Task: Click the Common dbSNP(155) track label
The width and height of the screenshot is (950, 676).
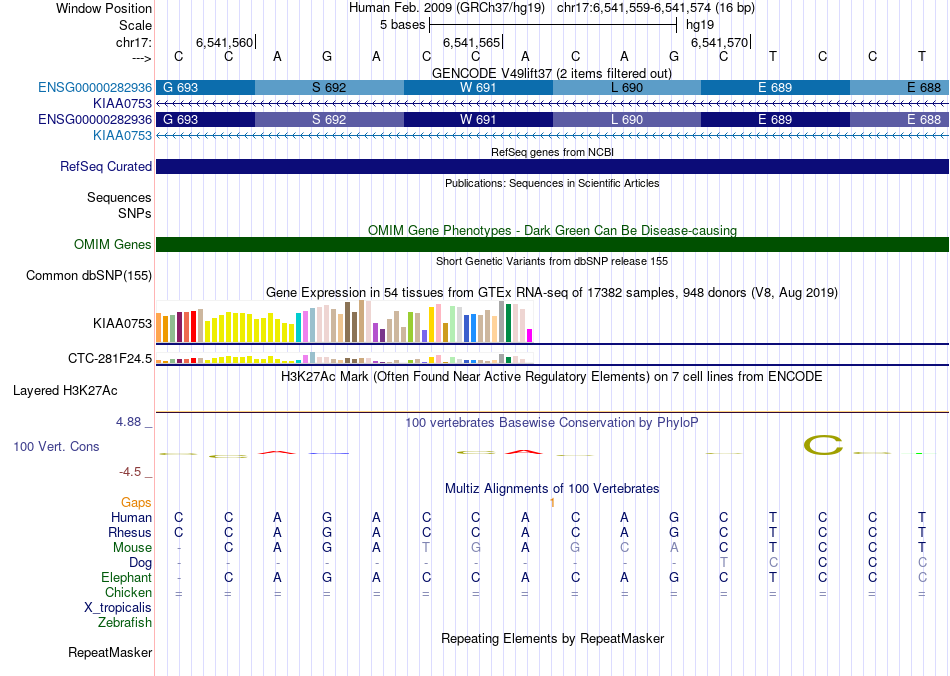Action: click(89, 276)
